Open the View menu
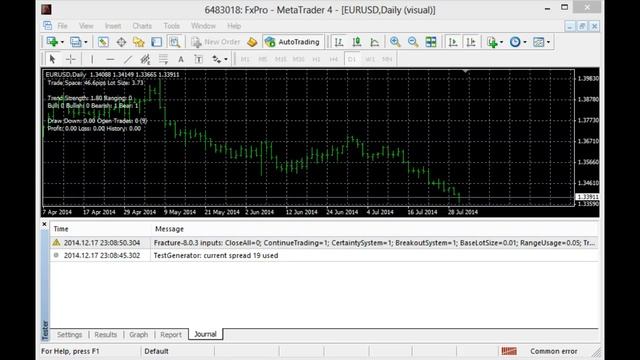Image resolution: width=640 pixels, height=360 pixels. (x=86, y=26)
